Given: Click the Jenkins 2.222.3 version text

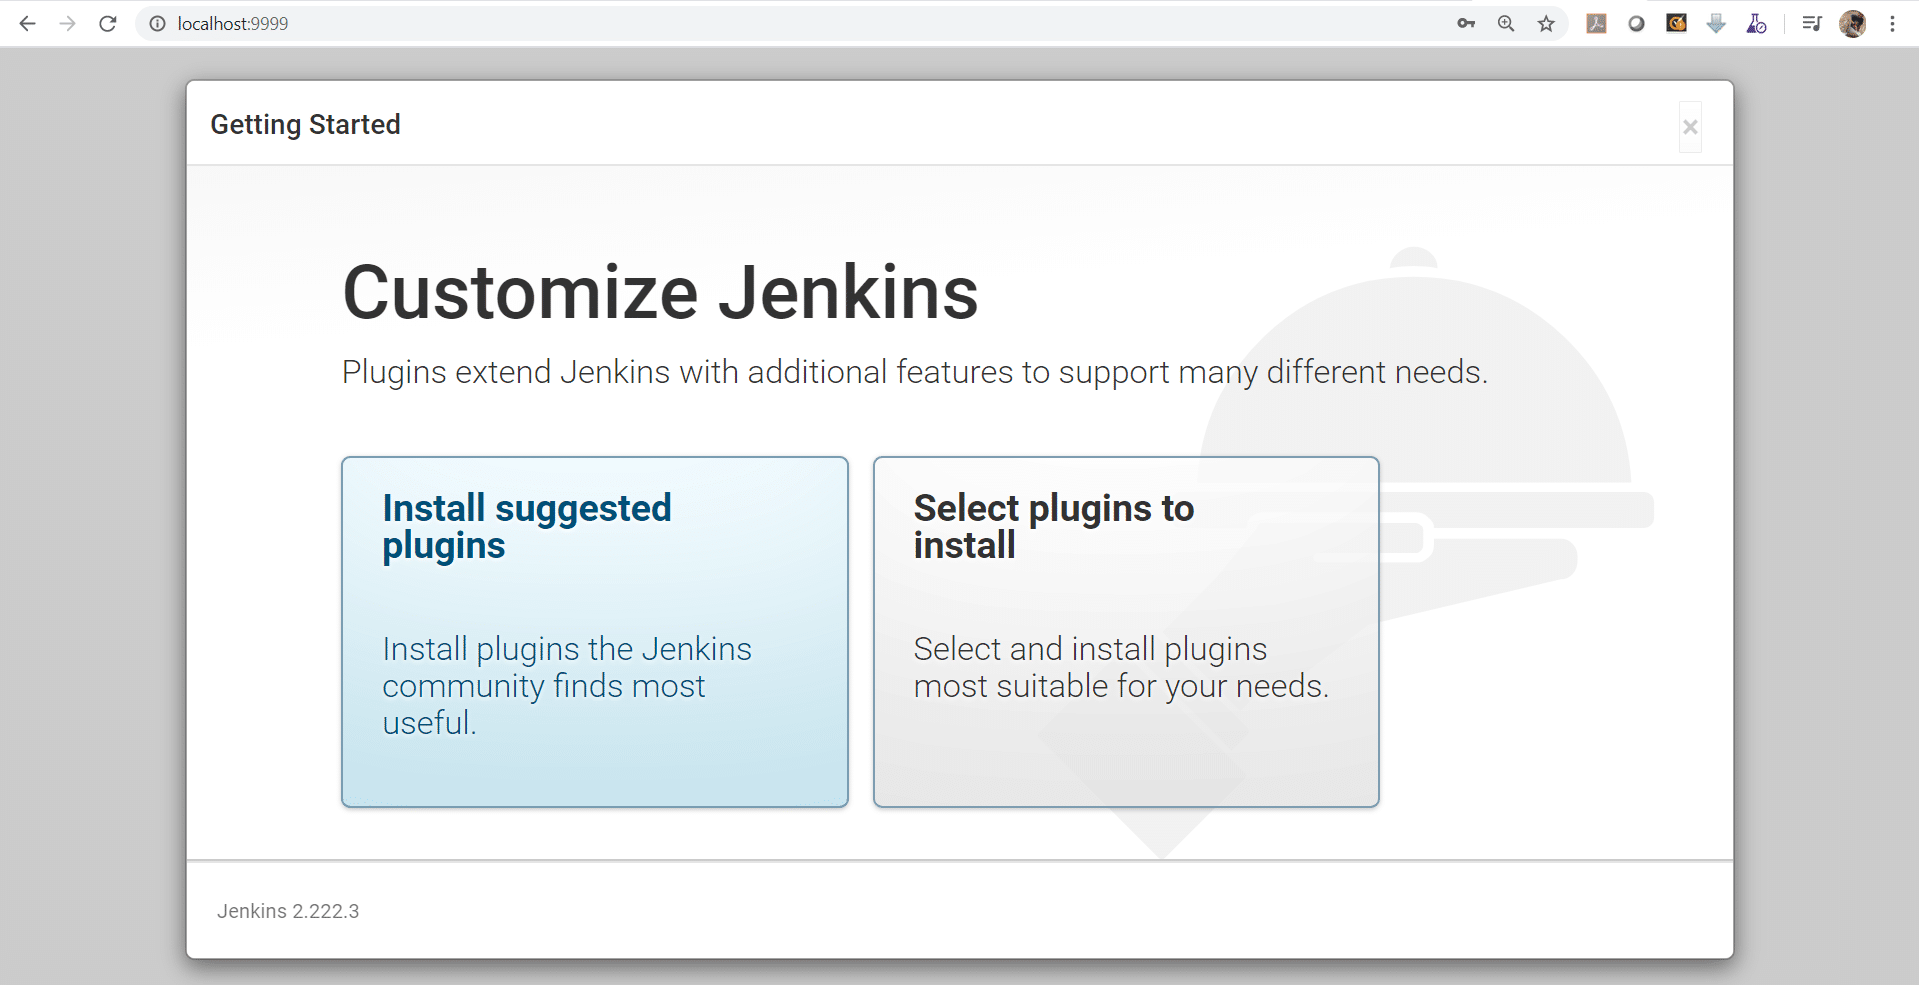Looking at the screenshot, I should (288, 911).
